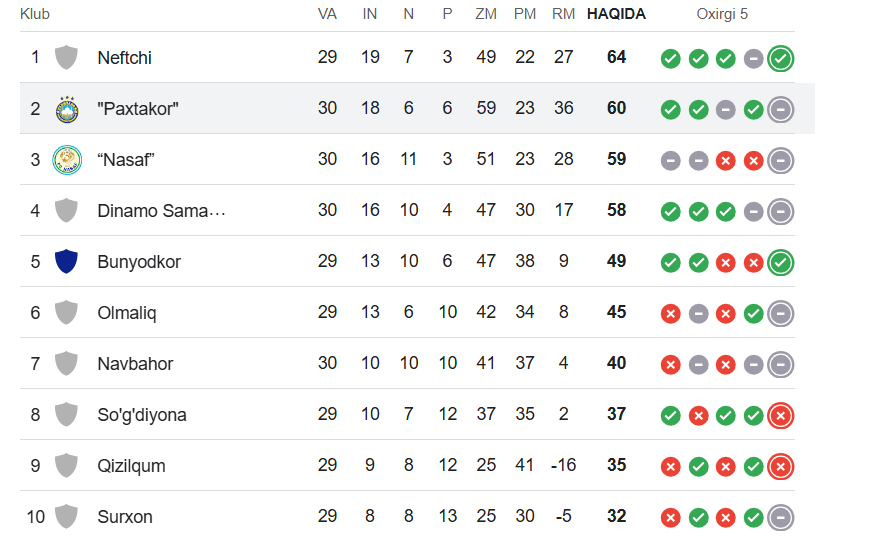Click the HAQIDA points column header

tap(616, 14)
